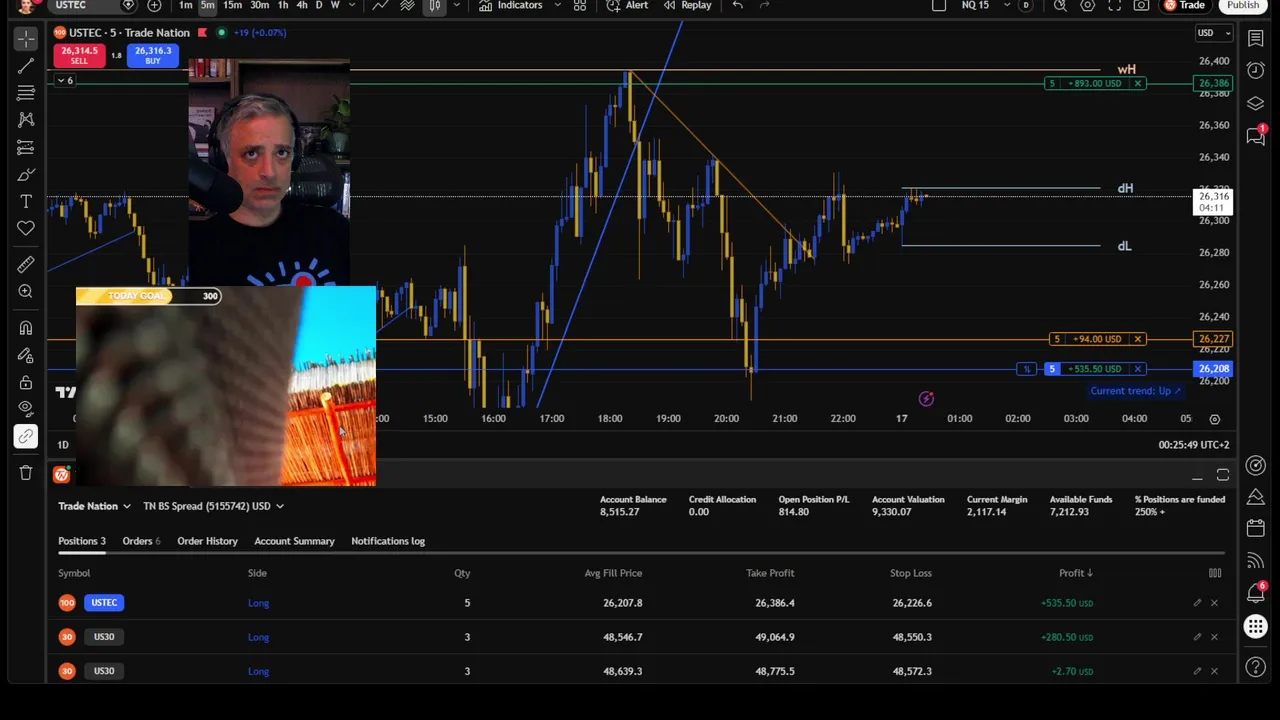Open the NQ 15 layout name dropdown

[x=984, y=5]
